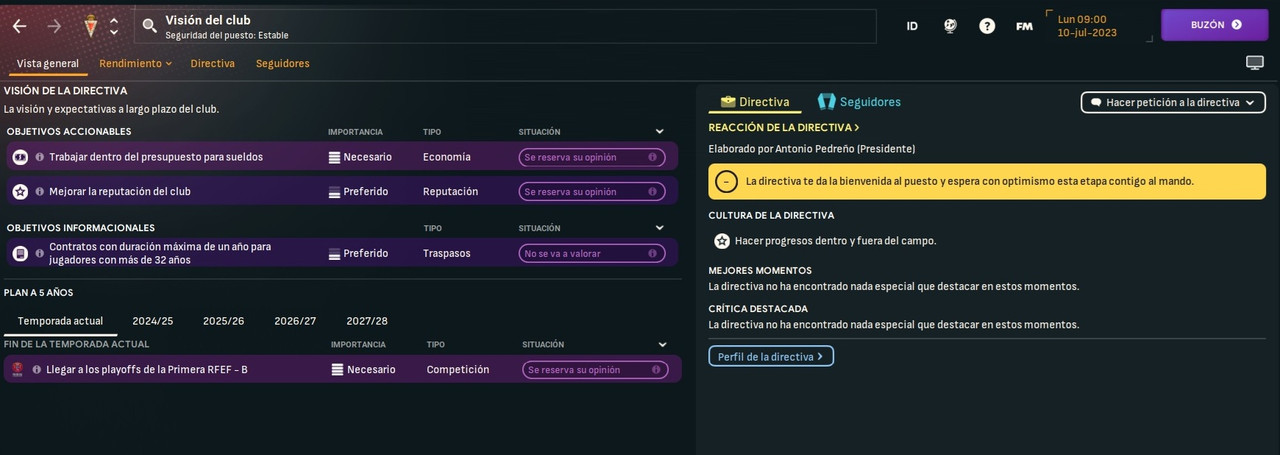Click Se reserva su opinión for Reputación row
This screenshot has width=1280, height=455.
(x=592, y=191)
